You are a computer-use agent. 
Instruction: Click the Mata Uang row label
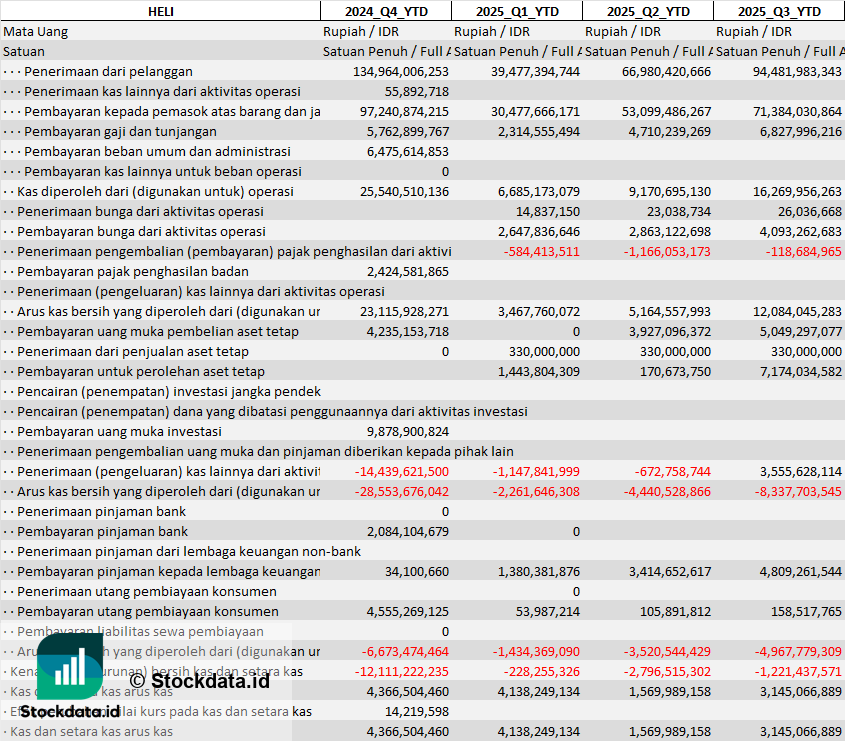pos(36,31)
